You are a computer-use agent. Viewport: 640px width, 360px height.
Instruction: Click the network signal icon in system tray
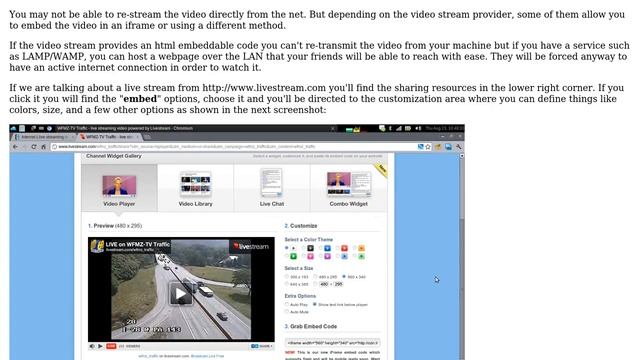pyautogui.click(x=399, y=128)
